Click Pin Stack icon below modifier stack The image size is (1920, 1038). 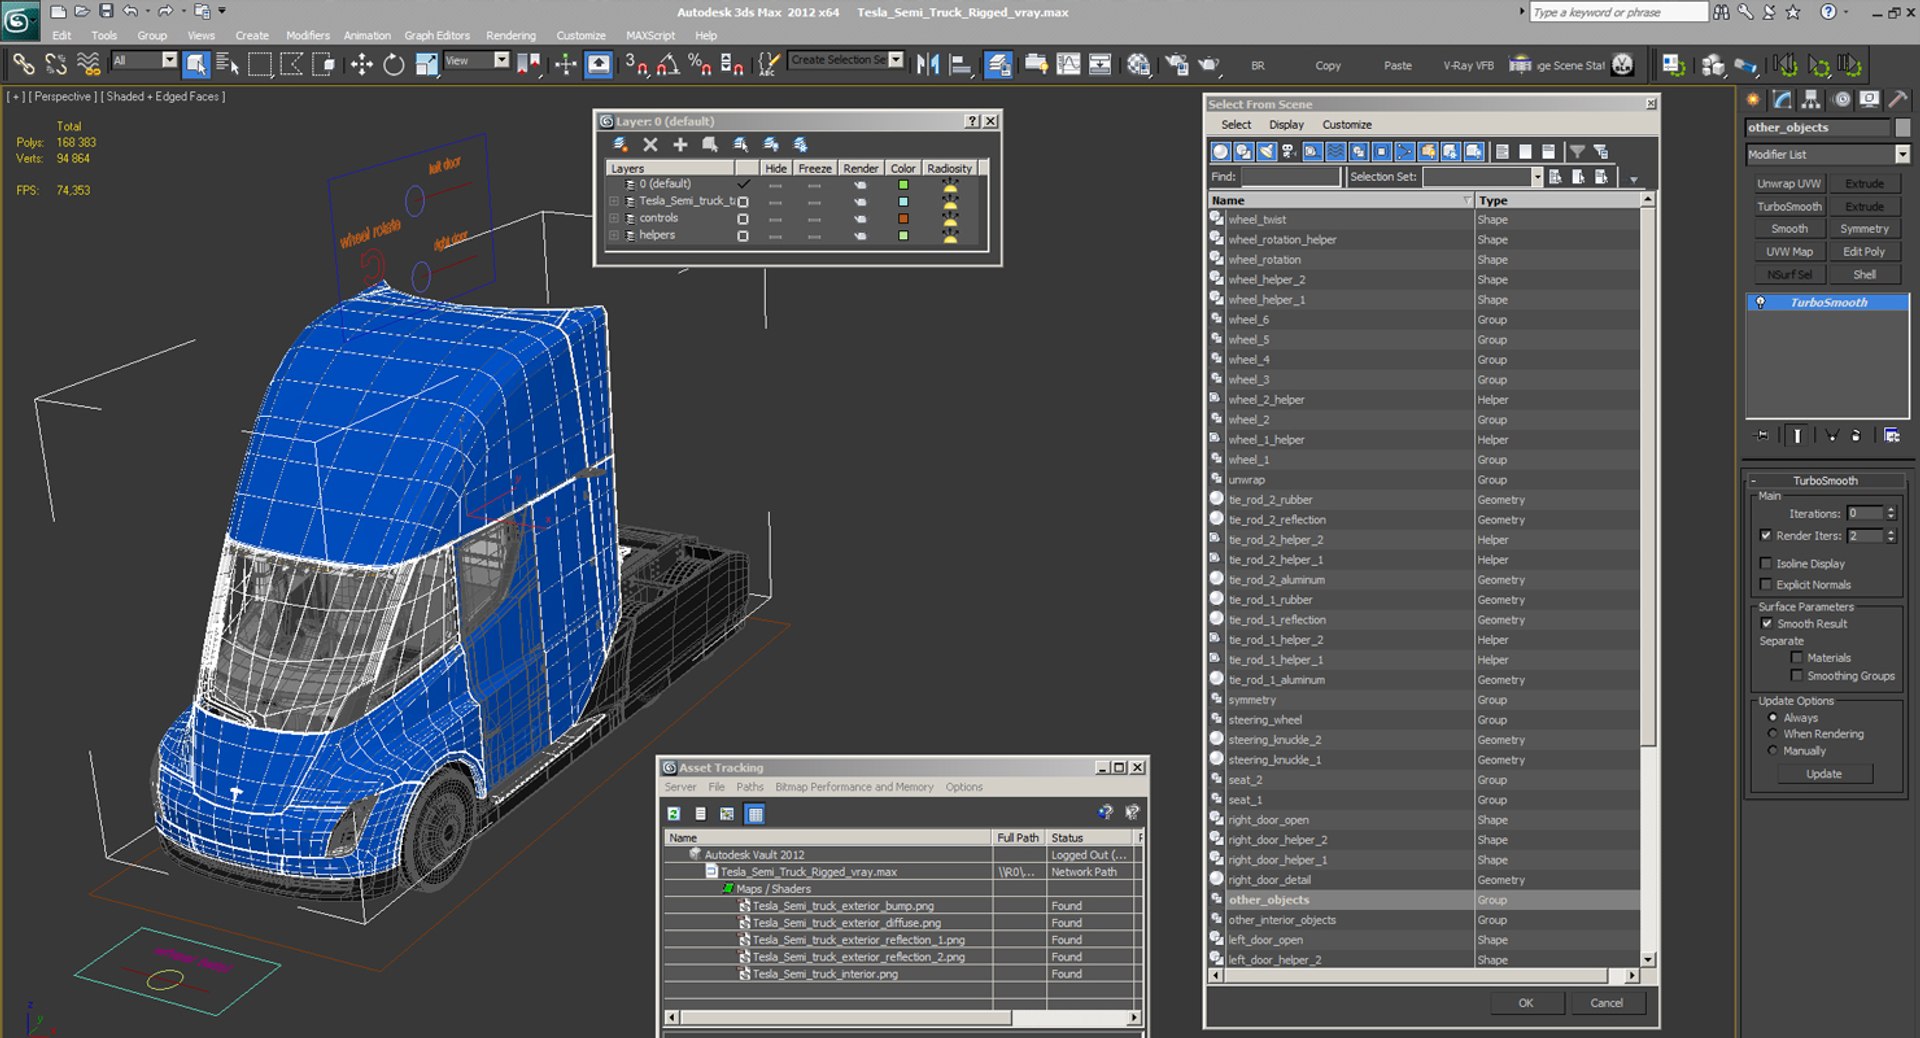click(x=1762, y=435)
